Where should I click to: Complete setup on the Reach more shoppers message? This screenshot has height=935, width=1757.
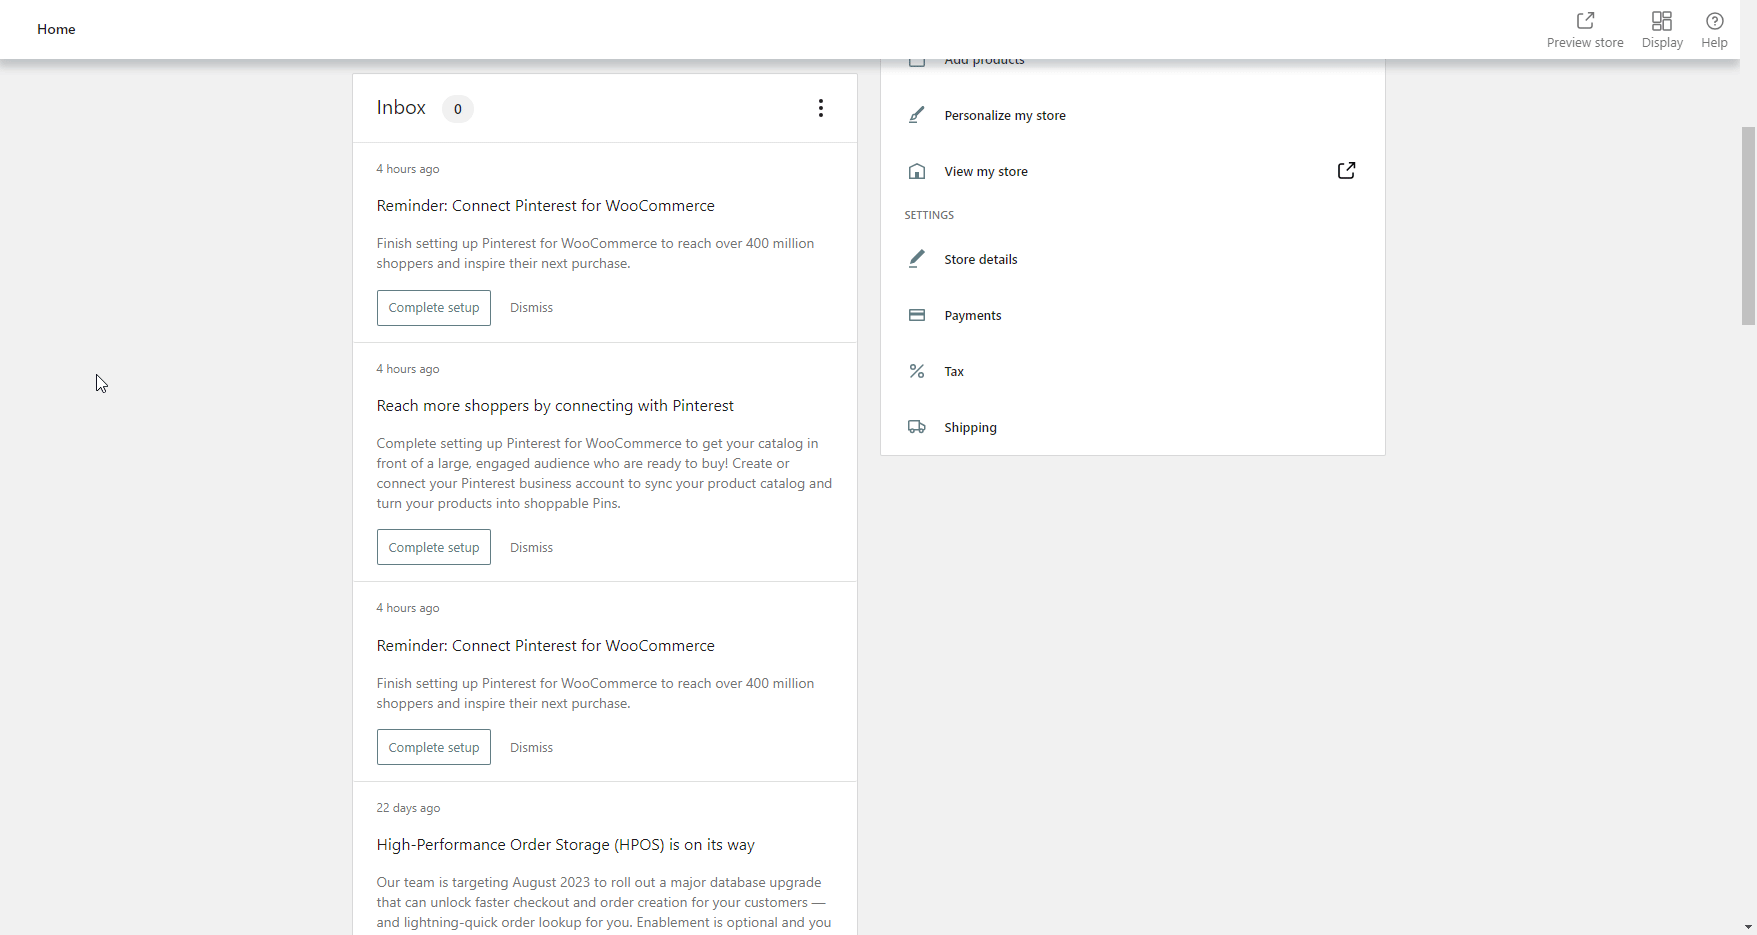pos(433,547)
